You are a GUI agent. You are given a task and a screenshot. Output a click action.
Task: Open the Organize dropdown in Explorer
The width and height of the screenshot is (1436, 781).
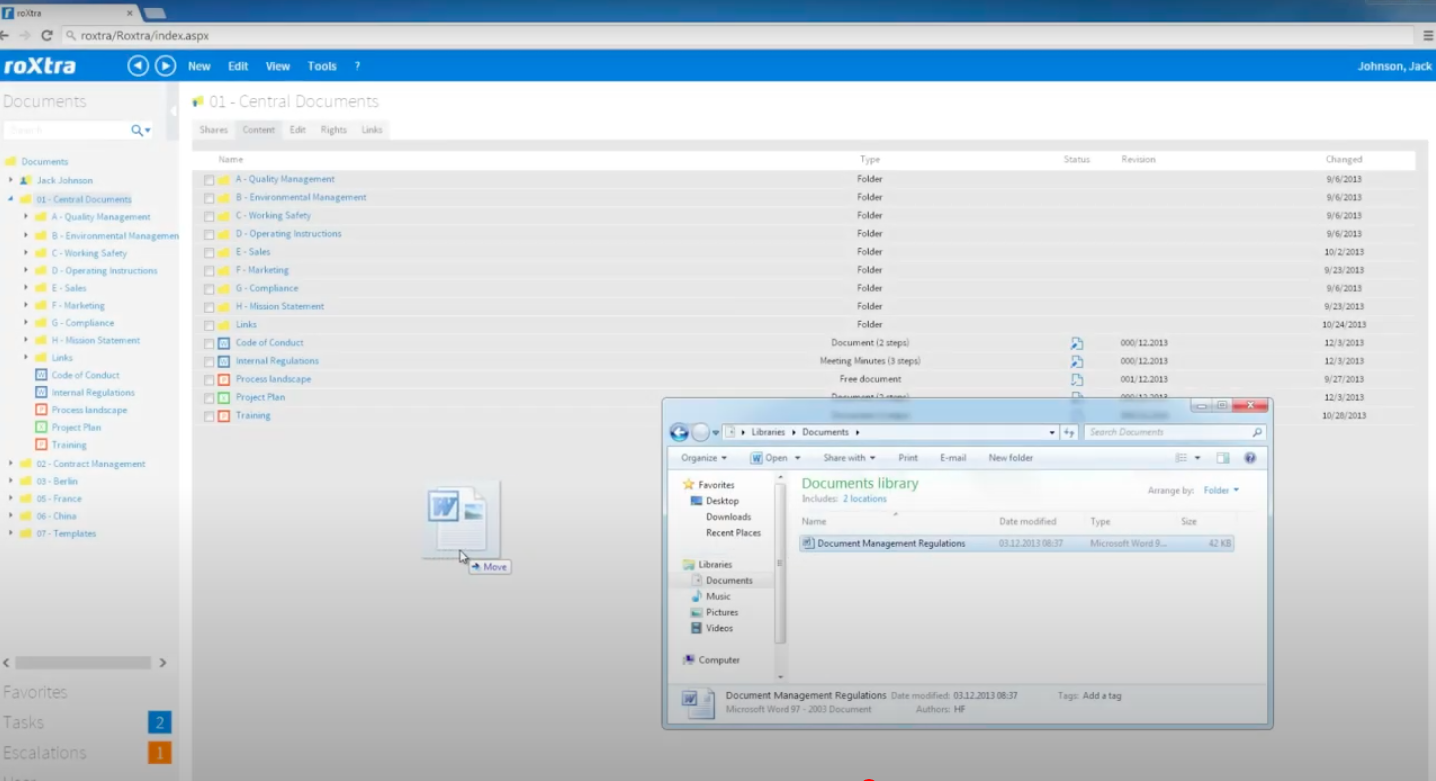click(704, 458)
